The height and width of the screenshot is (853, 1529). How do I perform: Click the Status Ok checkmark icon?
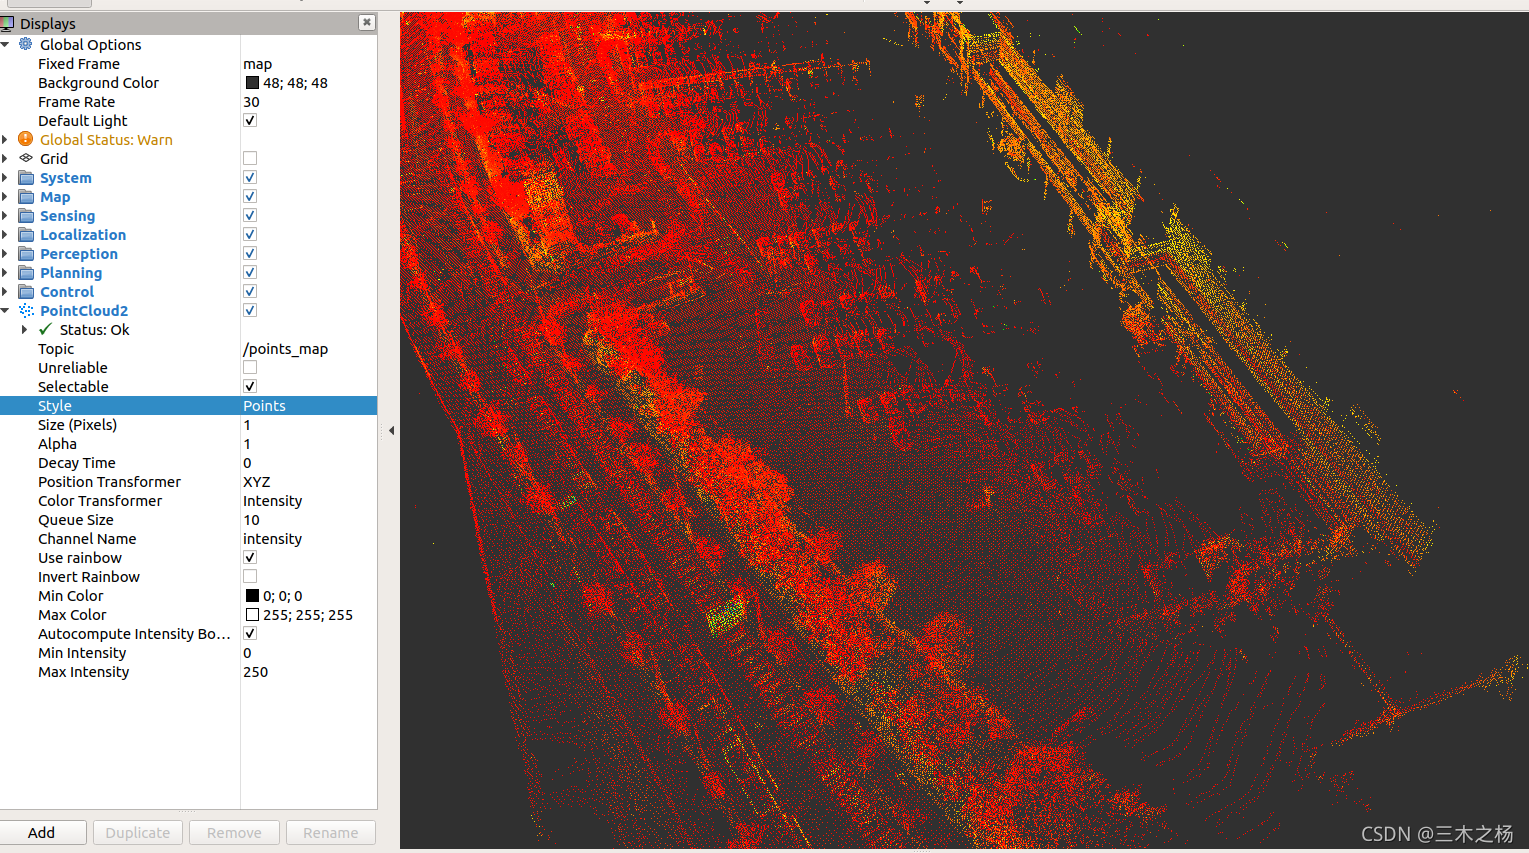45,329
